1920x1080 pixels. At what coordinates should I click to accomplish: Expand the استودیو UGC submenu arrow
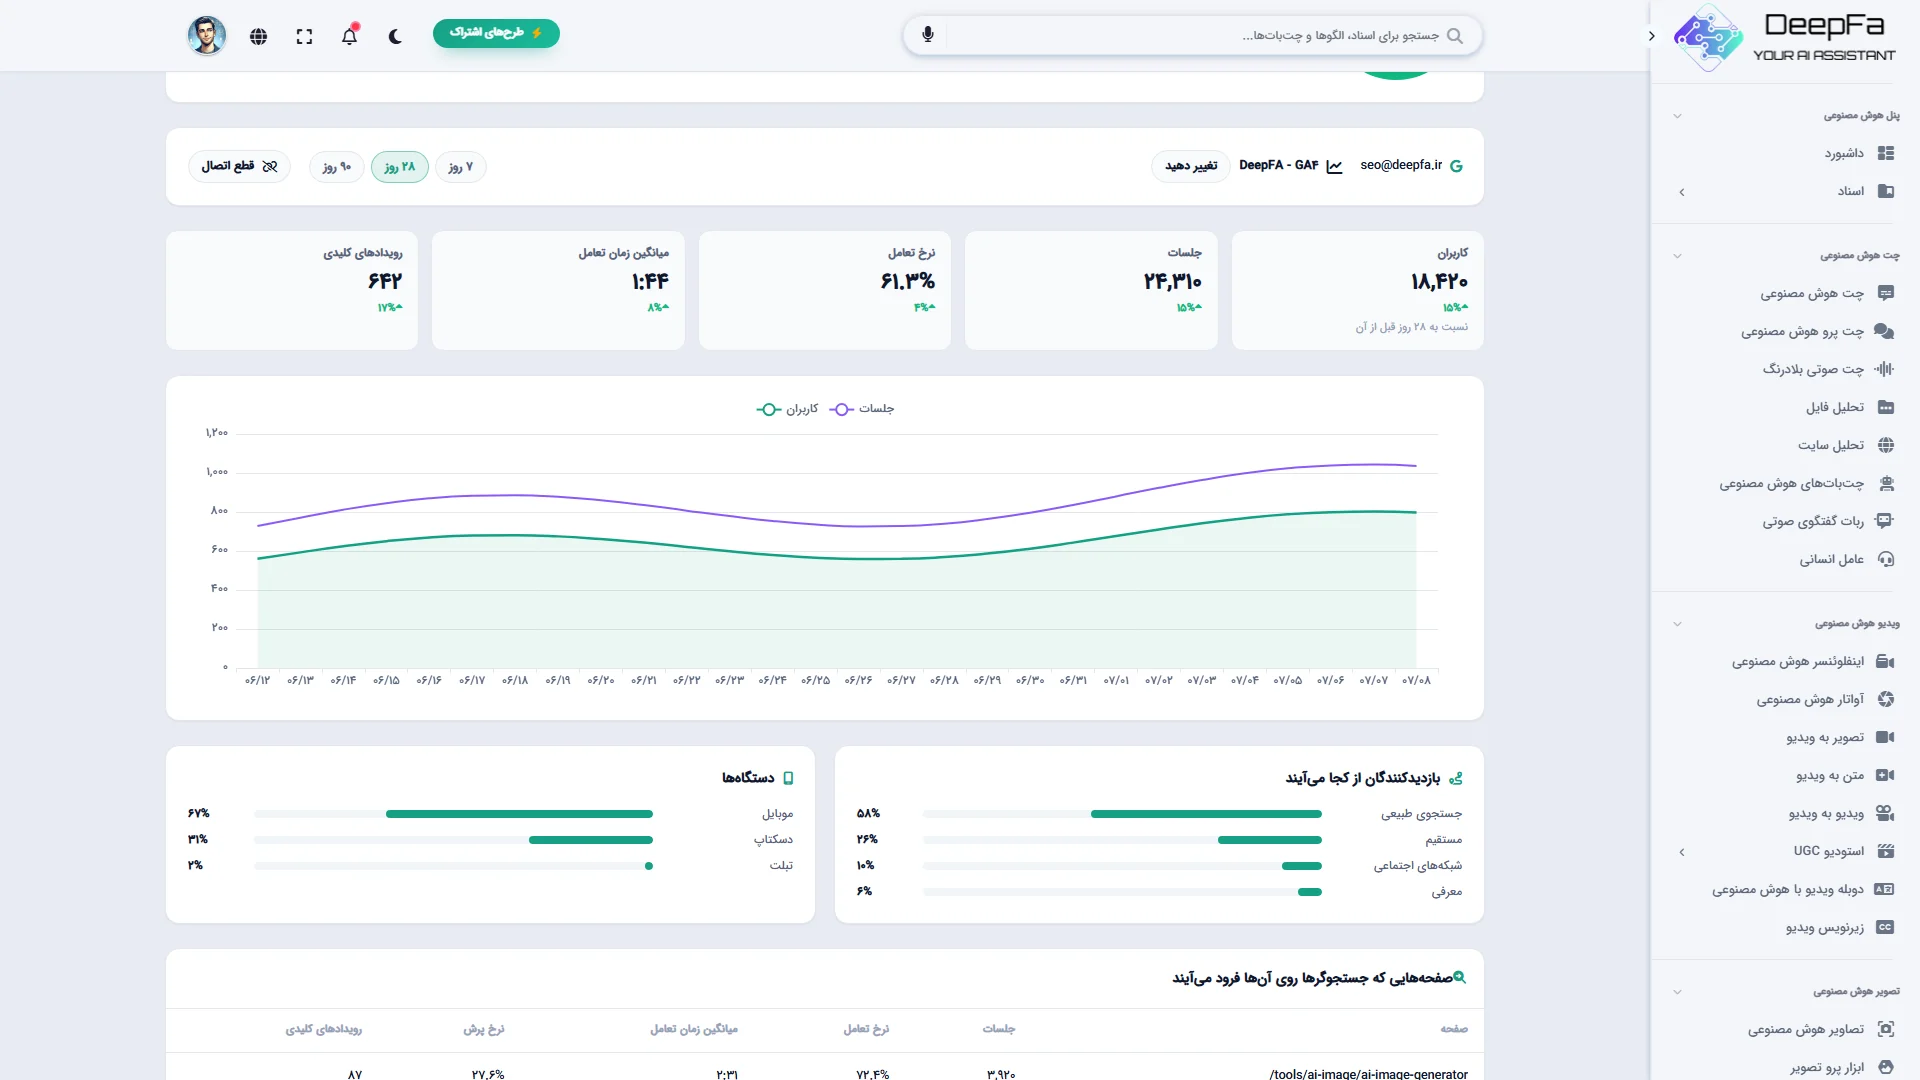coord(1682,852)
